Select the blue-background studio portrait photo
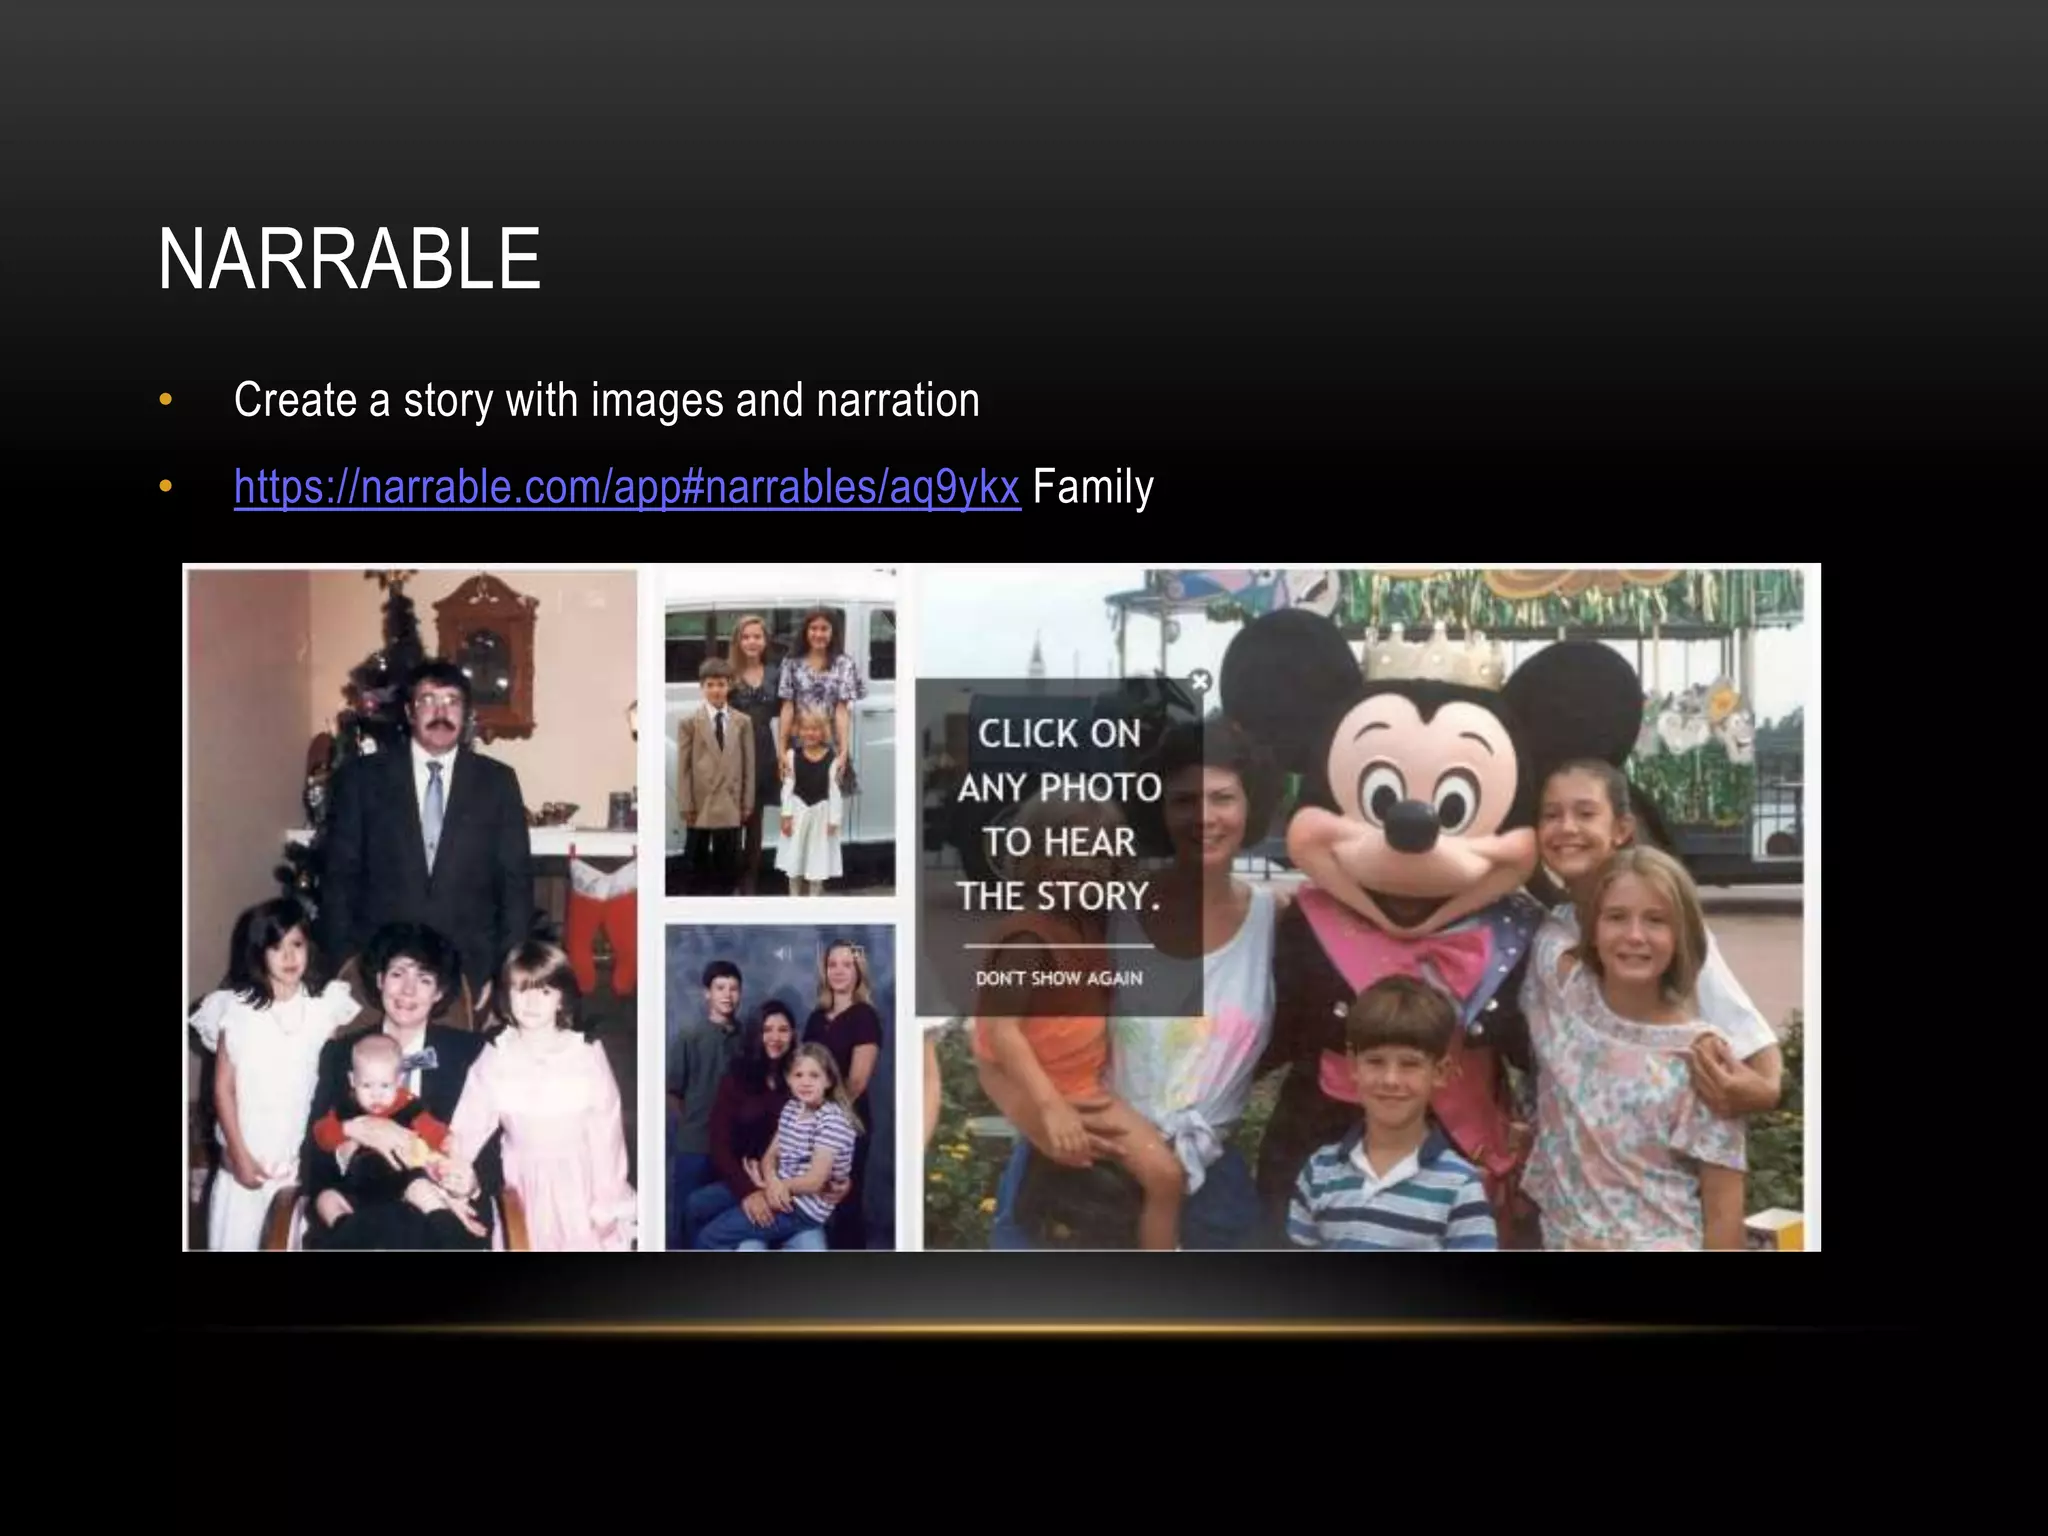 coord(780,1087)
